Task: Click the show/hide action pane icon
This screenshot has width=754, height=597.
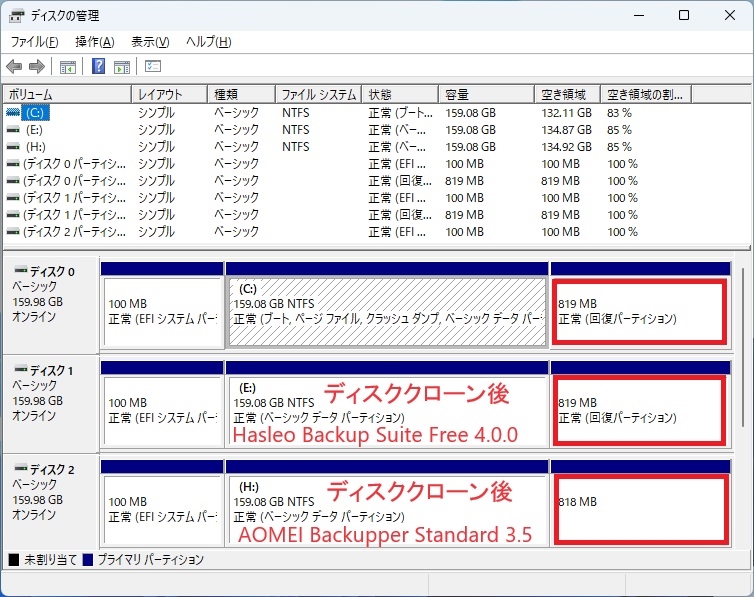Action: (122, 67)
